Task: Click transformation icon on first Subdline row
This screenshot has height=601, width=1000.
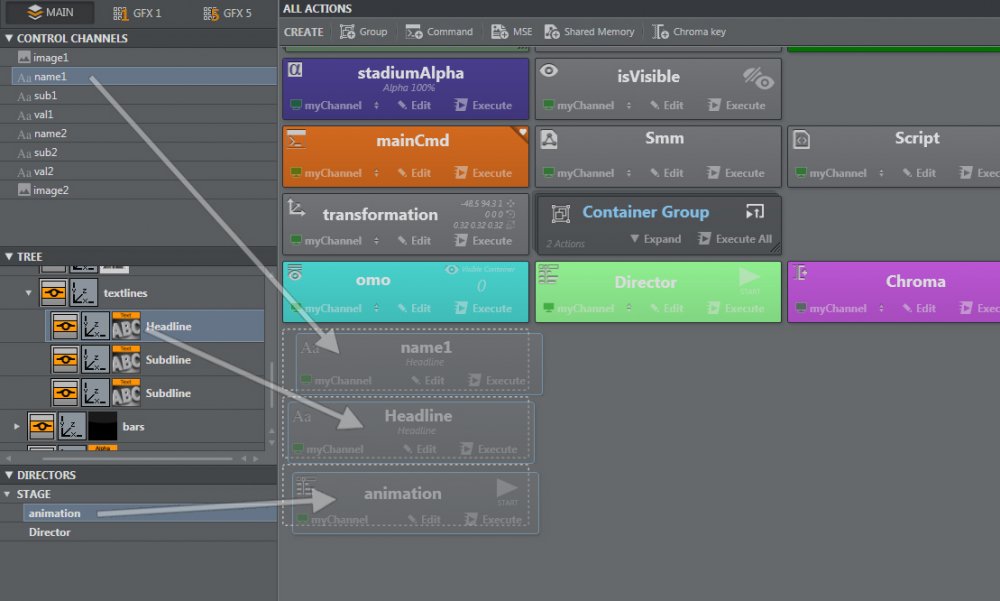Action: [95, 360]
